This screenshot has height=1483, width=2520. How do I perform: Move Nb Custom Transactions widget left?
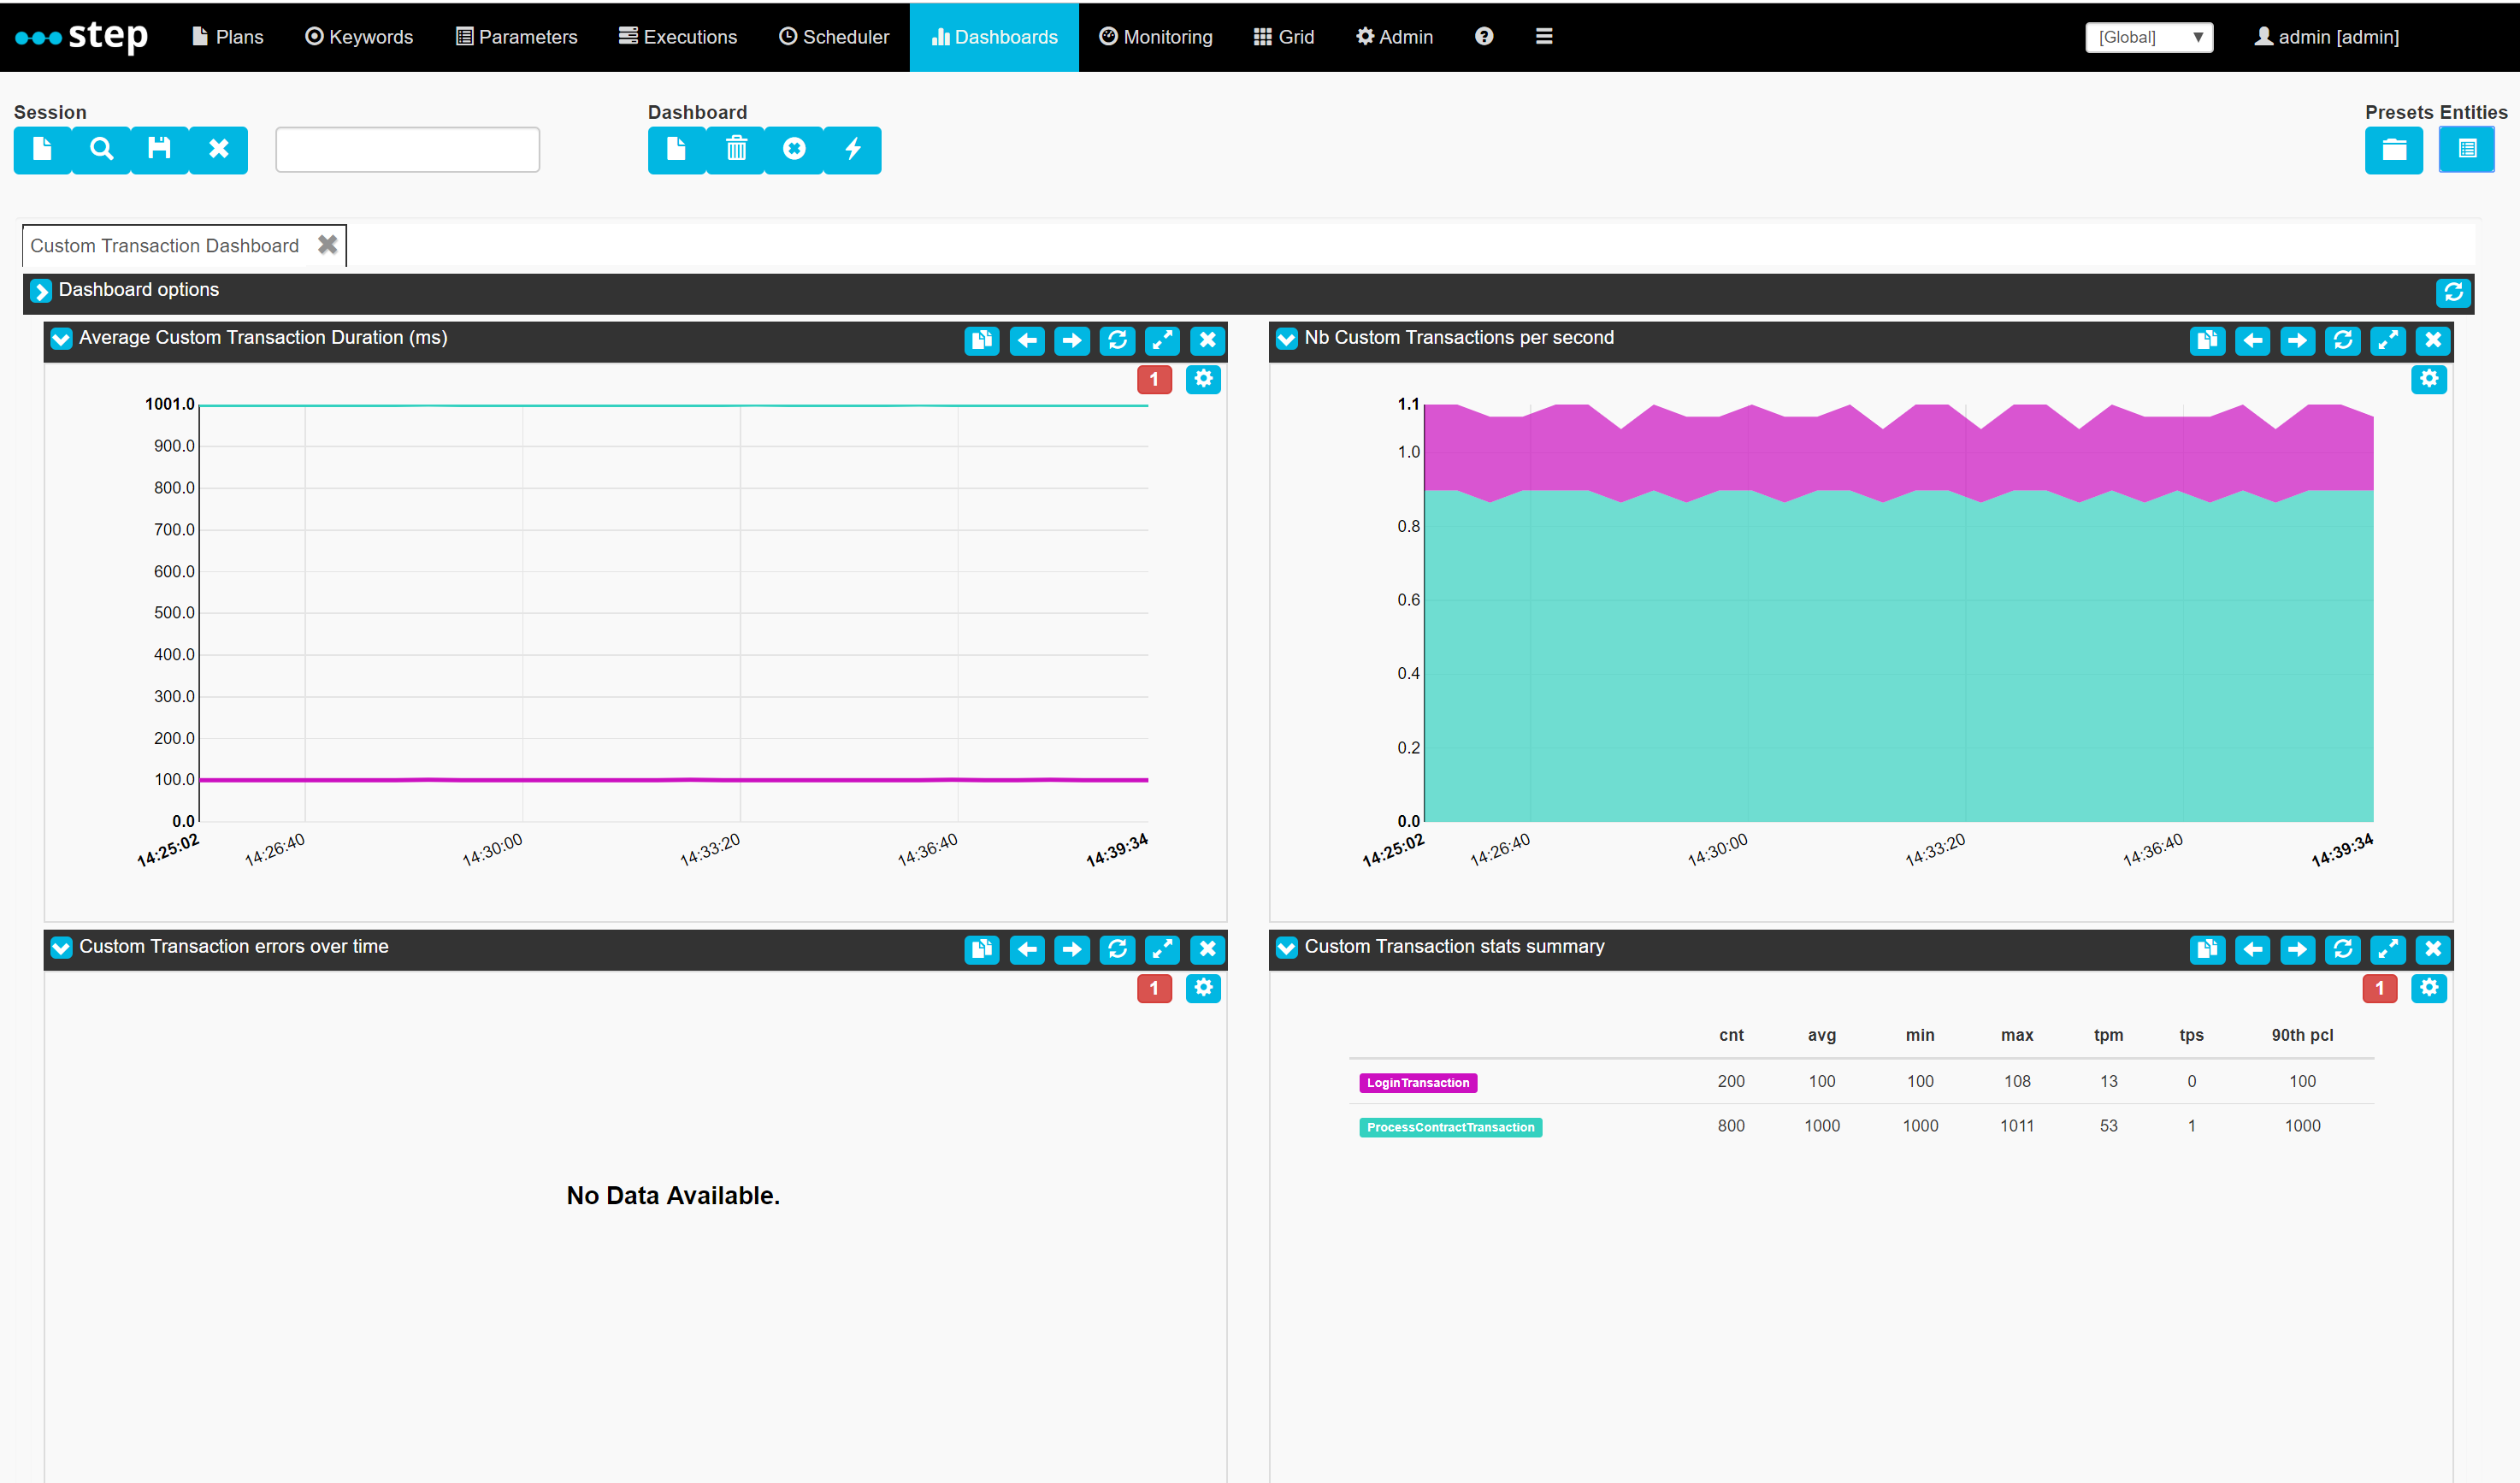click(x=2252, y=341)
